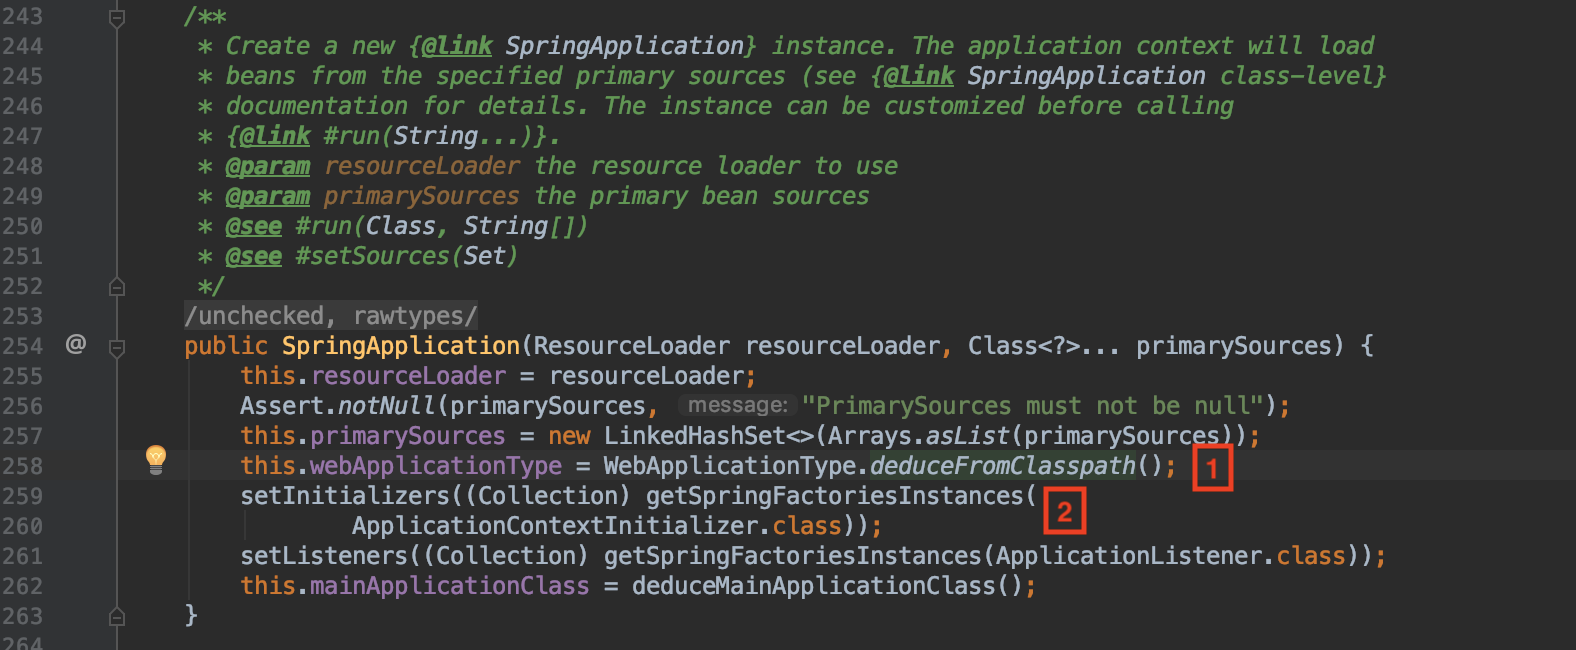Image resolution: width=1576 pixels, height=650 pixels.
Task: Click the @ gutter marker on line 254
Action: [76, 345]
